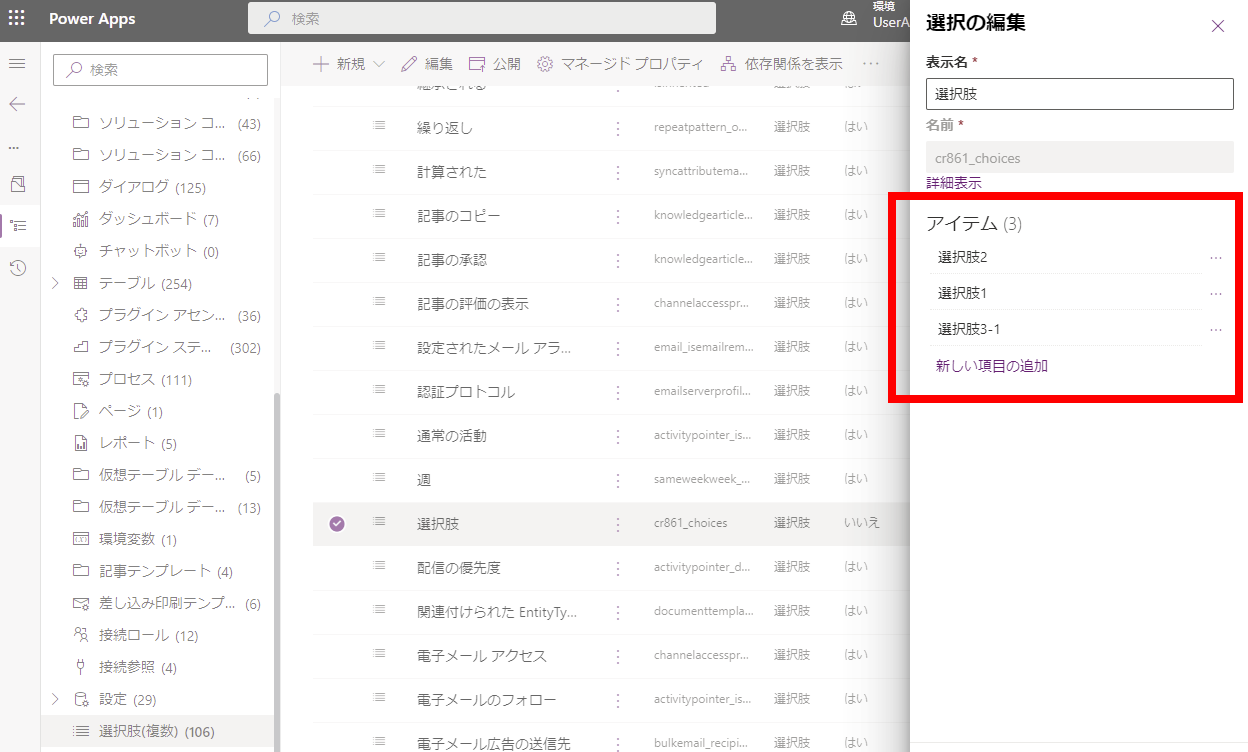The height and width of the screenshot is (752, 1248).
Task: Open the History icon in left rail
Action: coord(17,268)
